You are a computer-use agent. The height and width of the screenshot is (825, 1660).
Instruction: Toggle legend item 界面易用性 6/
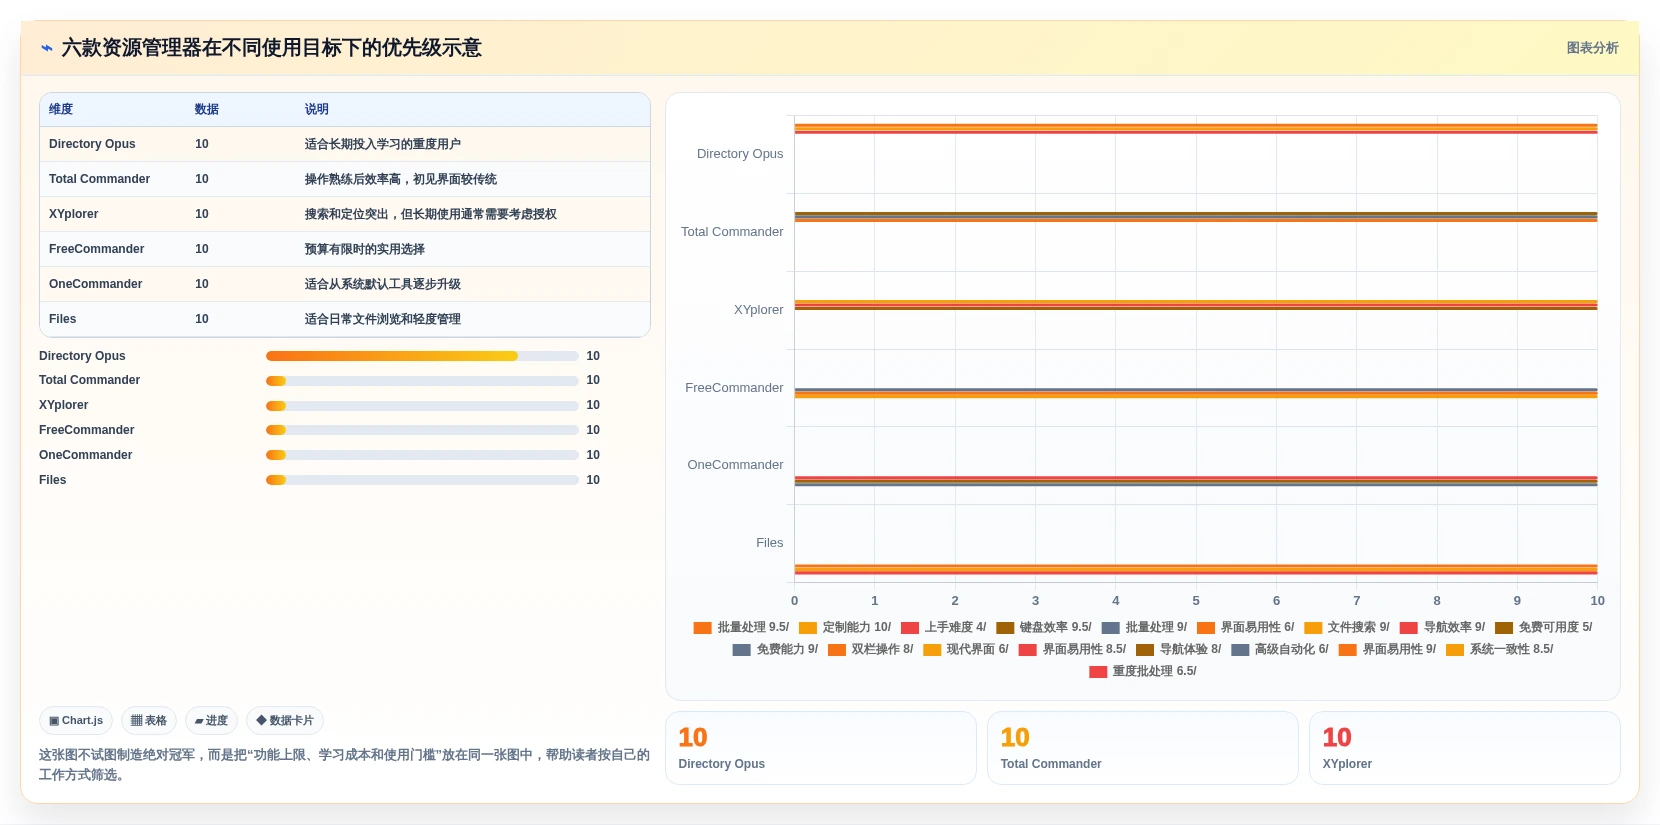(1245, 627)
